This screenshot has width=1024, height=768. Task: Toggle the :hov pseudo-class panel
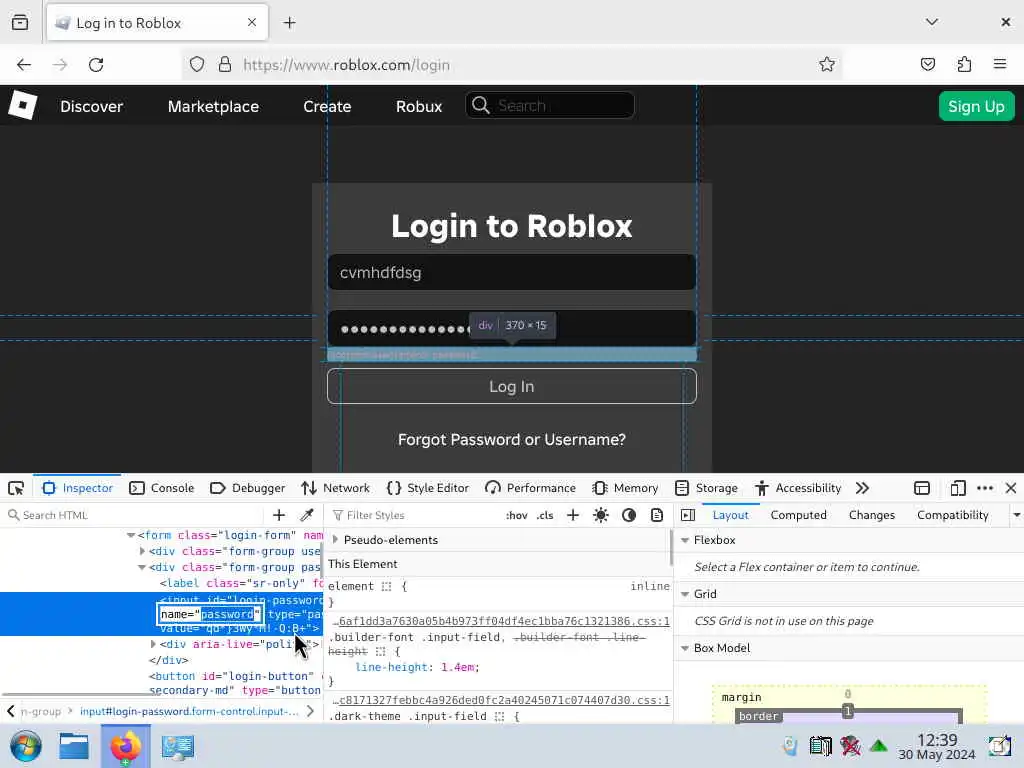[x=517, y=515]
